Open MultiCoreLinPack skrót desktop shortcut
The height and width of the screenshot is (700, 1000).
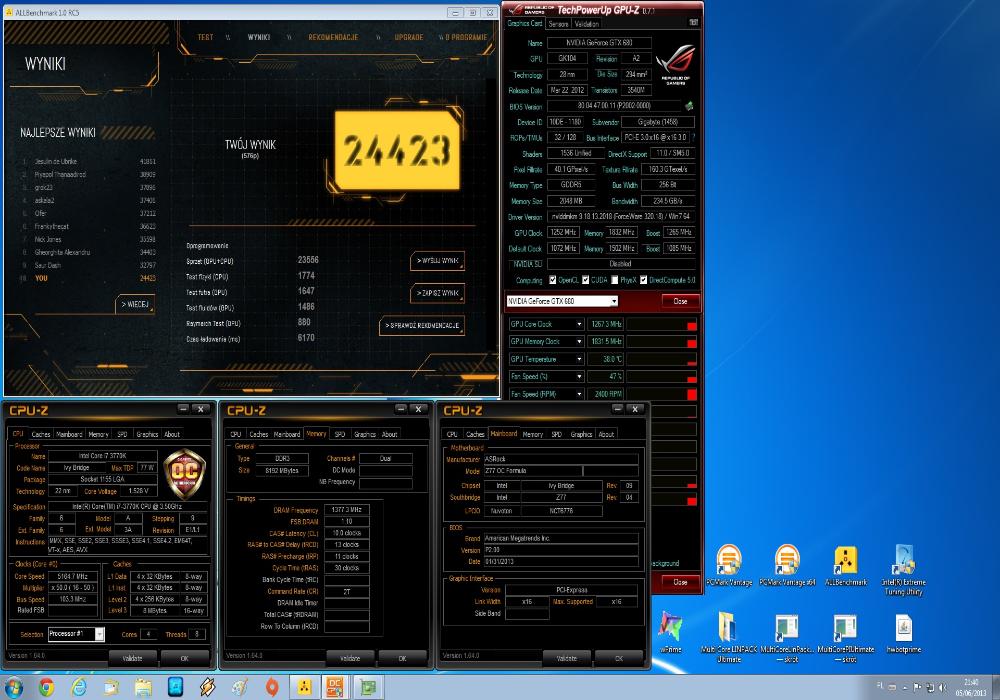click(787, 637)
